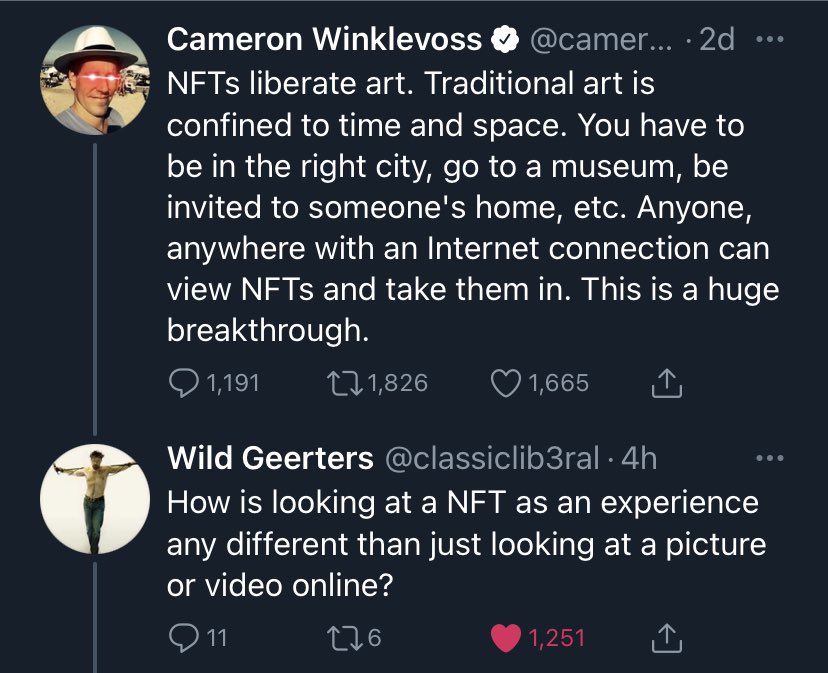Screen dimensions: 828x673
Task: Click the 4h timestamp on the reply
Action: pyautogui.click(x=639, y=459)
